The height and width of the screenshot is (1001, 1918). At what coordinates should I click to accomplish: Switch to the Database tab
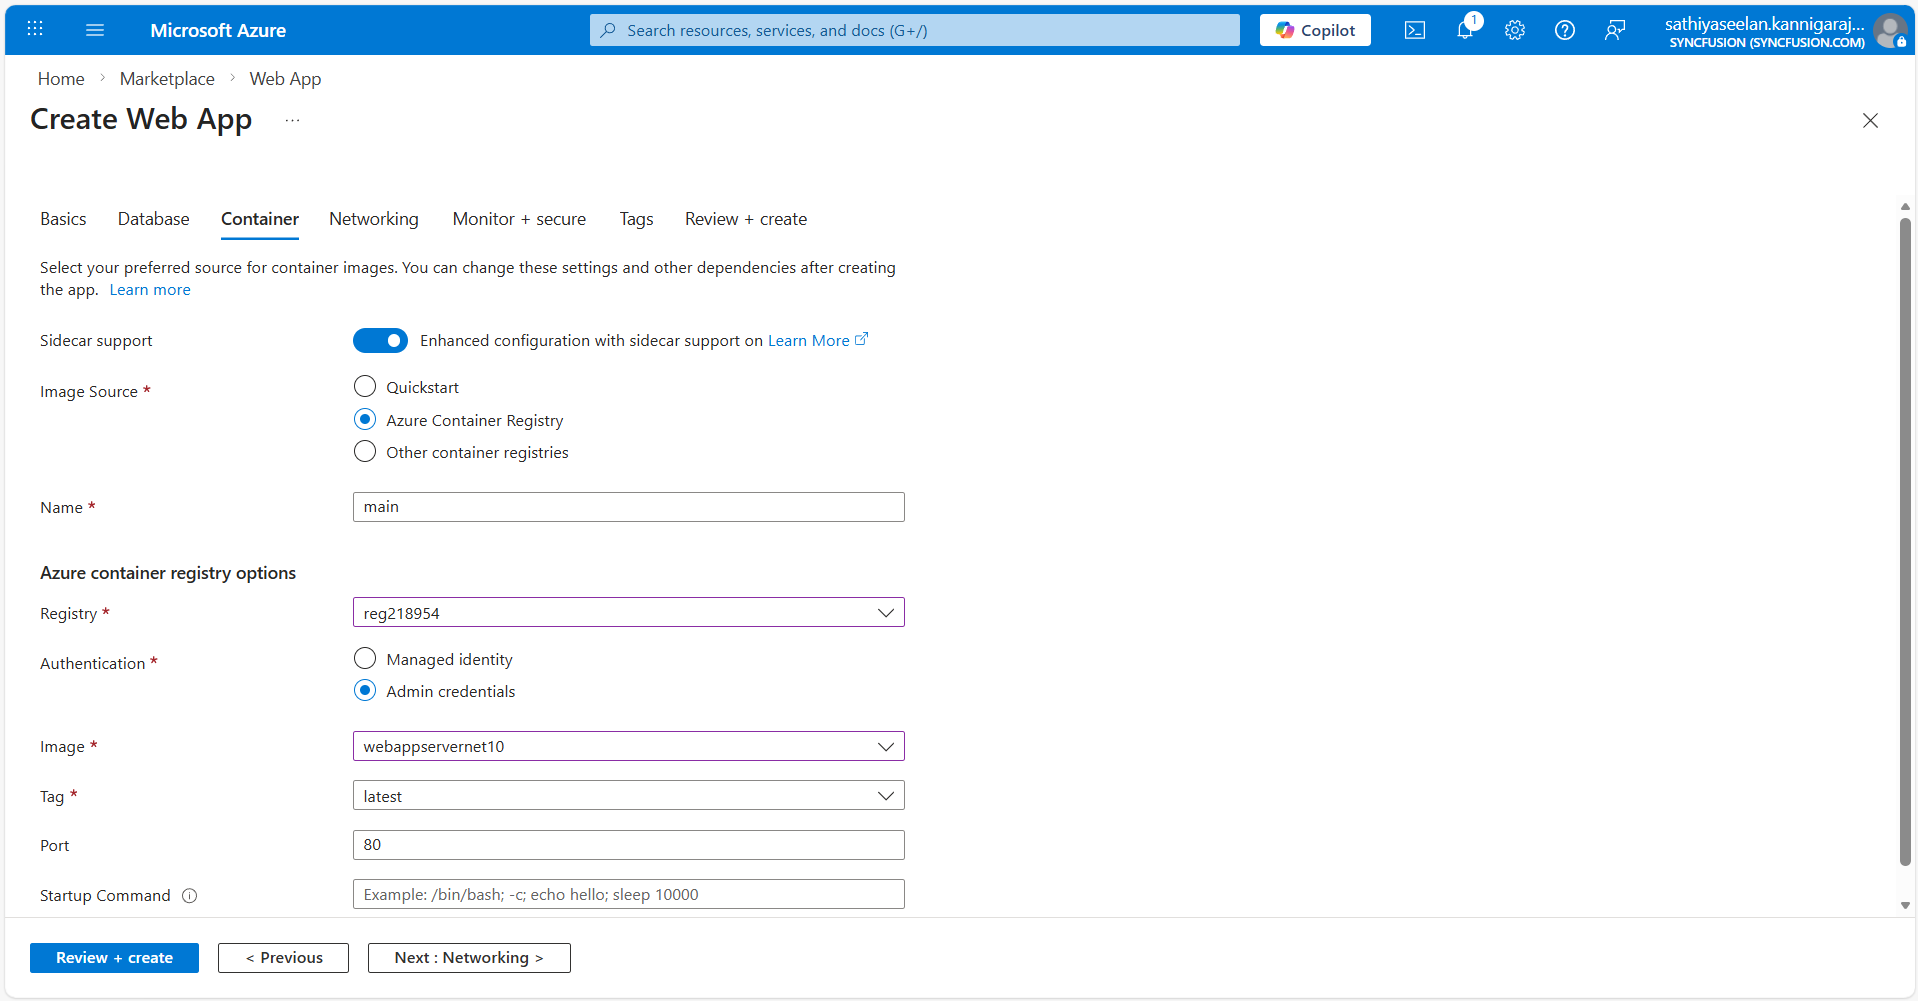153,219
